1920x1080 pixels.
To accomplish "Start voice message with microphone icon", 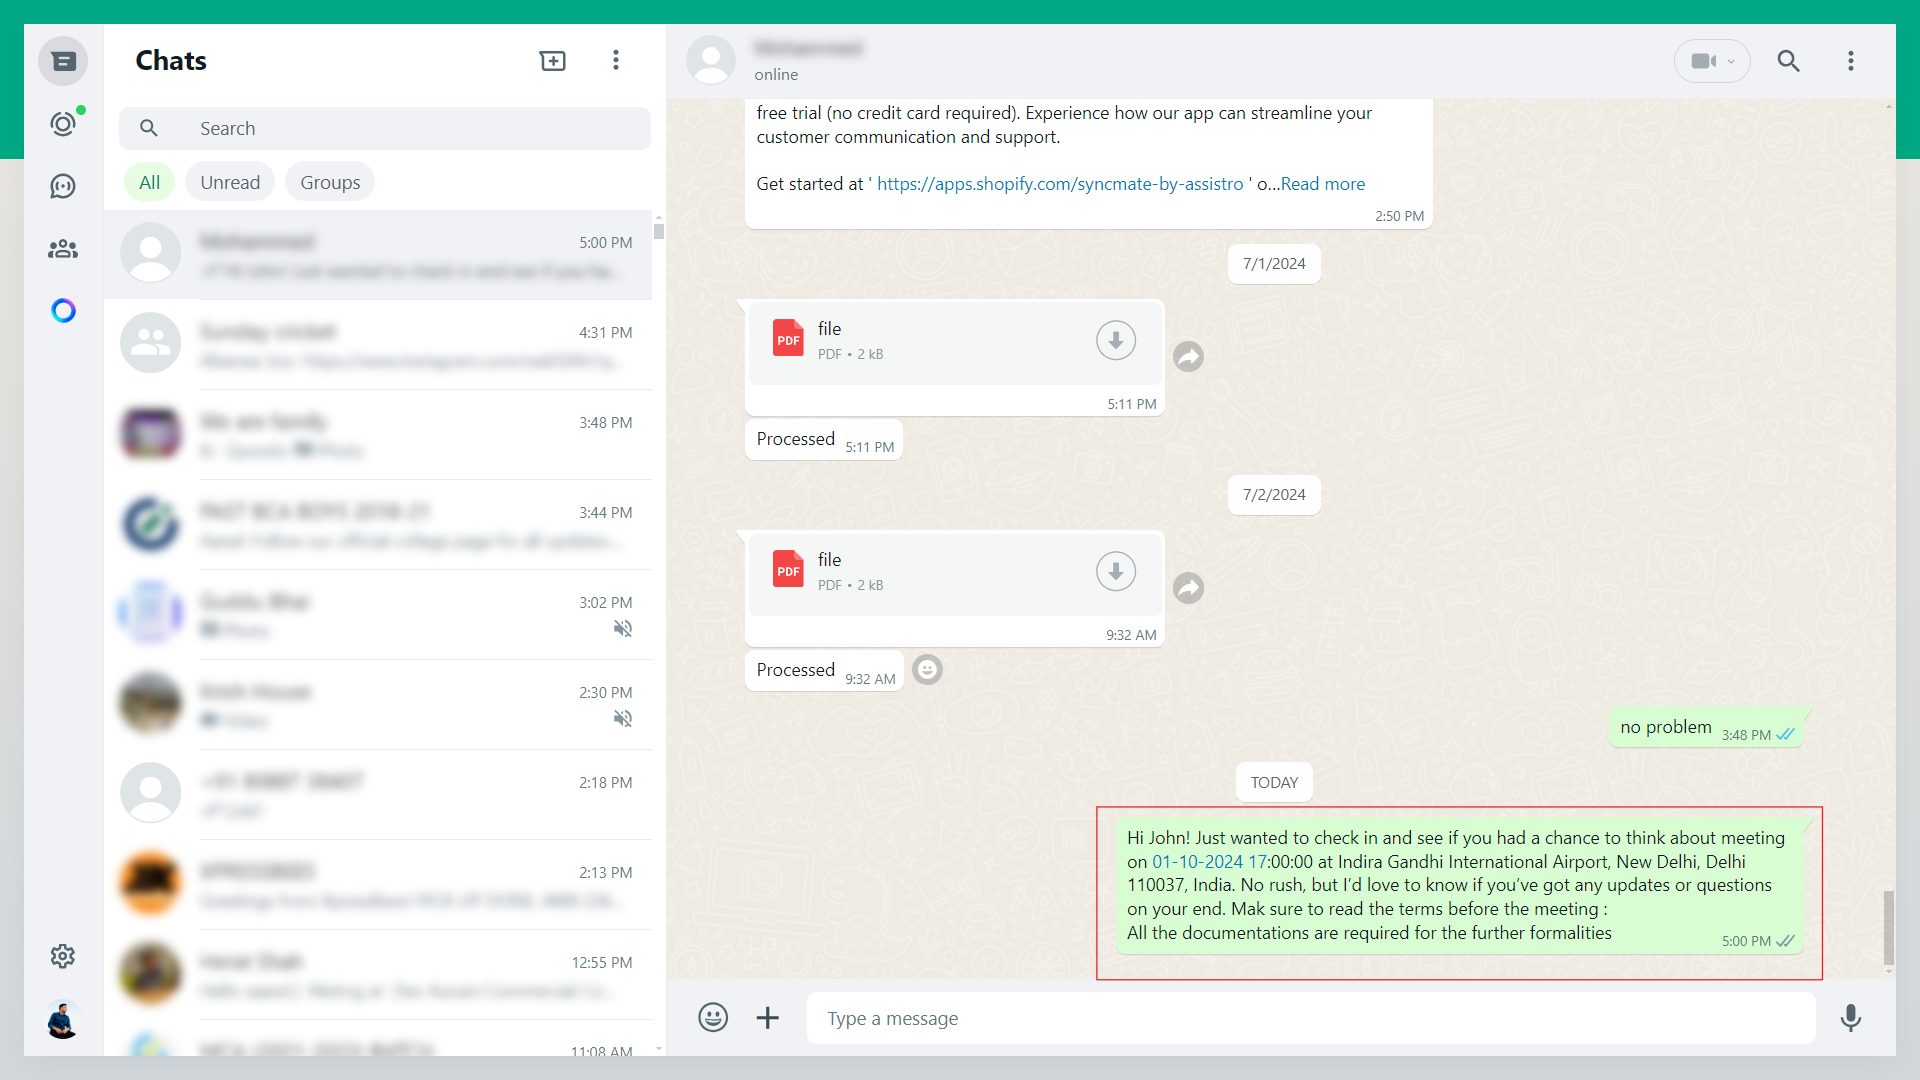I will (x=1850, y=1018).
